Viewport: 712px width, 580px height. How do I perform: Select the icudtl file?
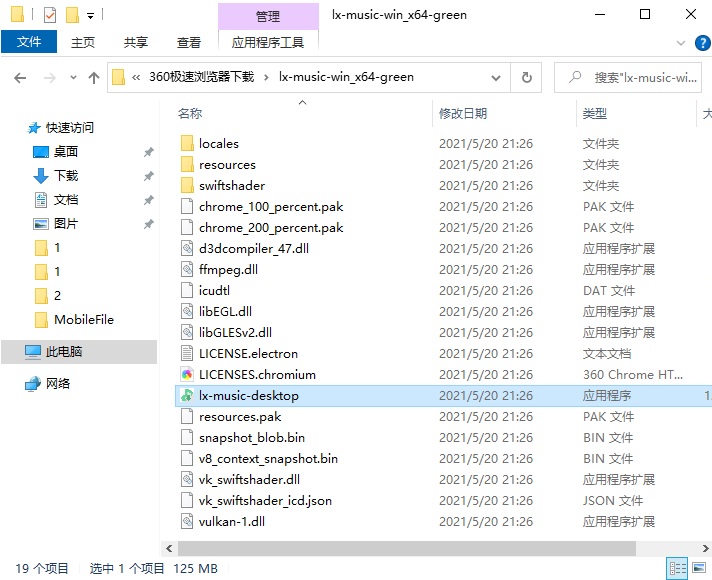click(x=214, y=291)
